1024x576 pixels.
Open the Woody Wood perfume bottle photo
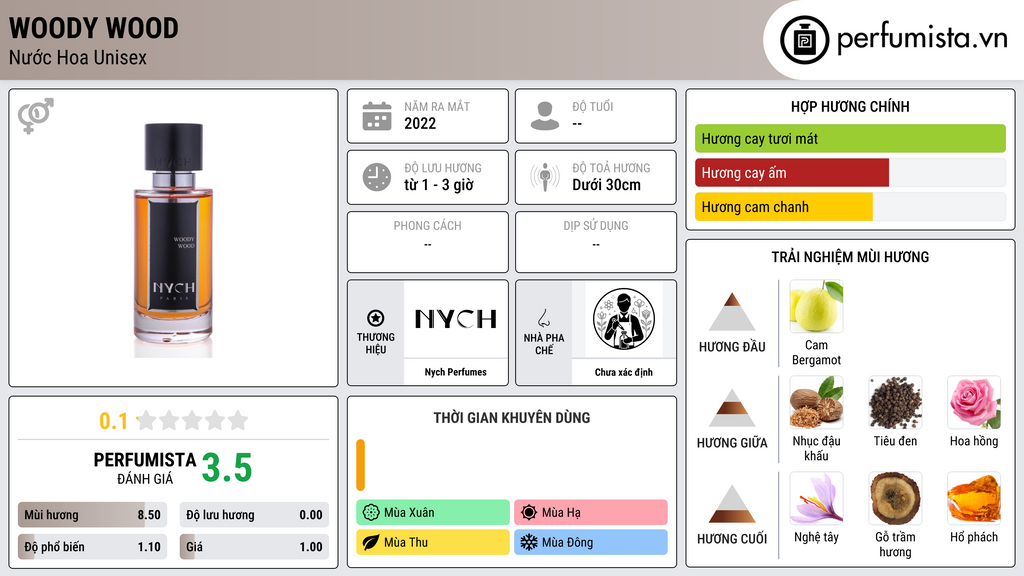click(174, 240)
